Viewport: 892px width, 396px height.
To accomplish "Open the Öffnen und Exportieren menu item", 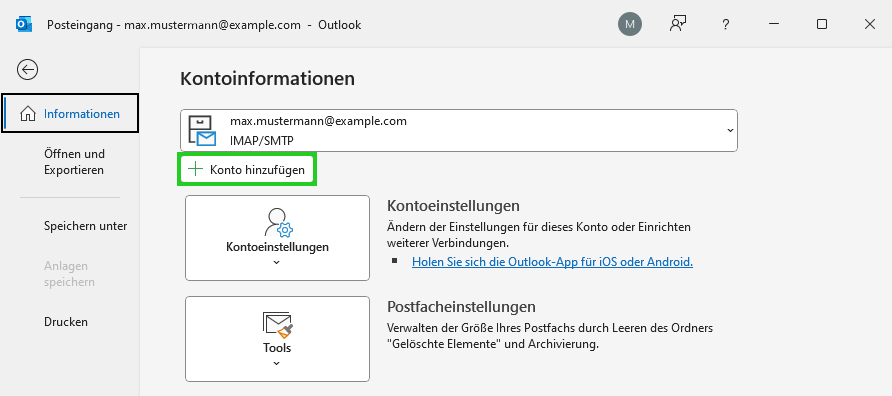I will tap(75, 162).
